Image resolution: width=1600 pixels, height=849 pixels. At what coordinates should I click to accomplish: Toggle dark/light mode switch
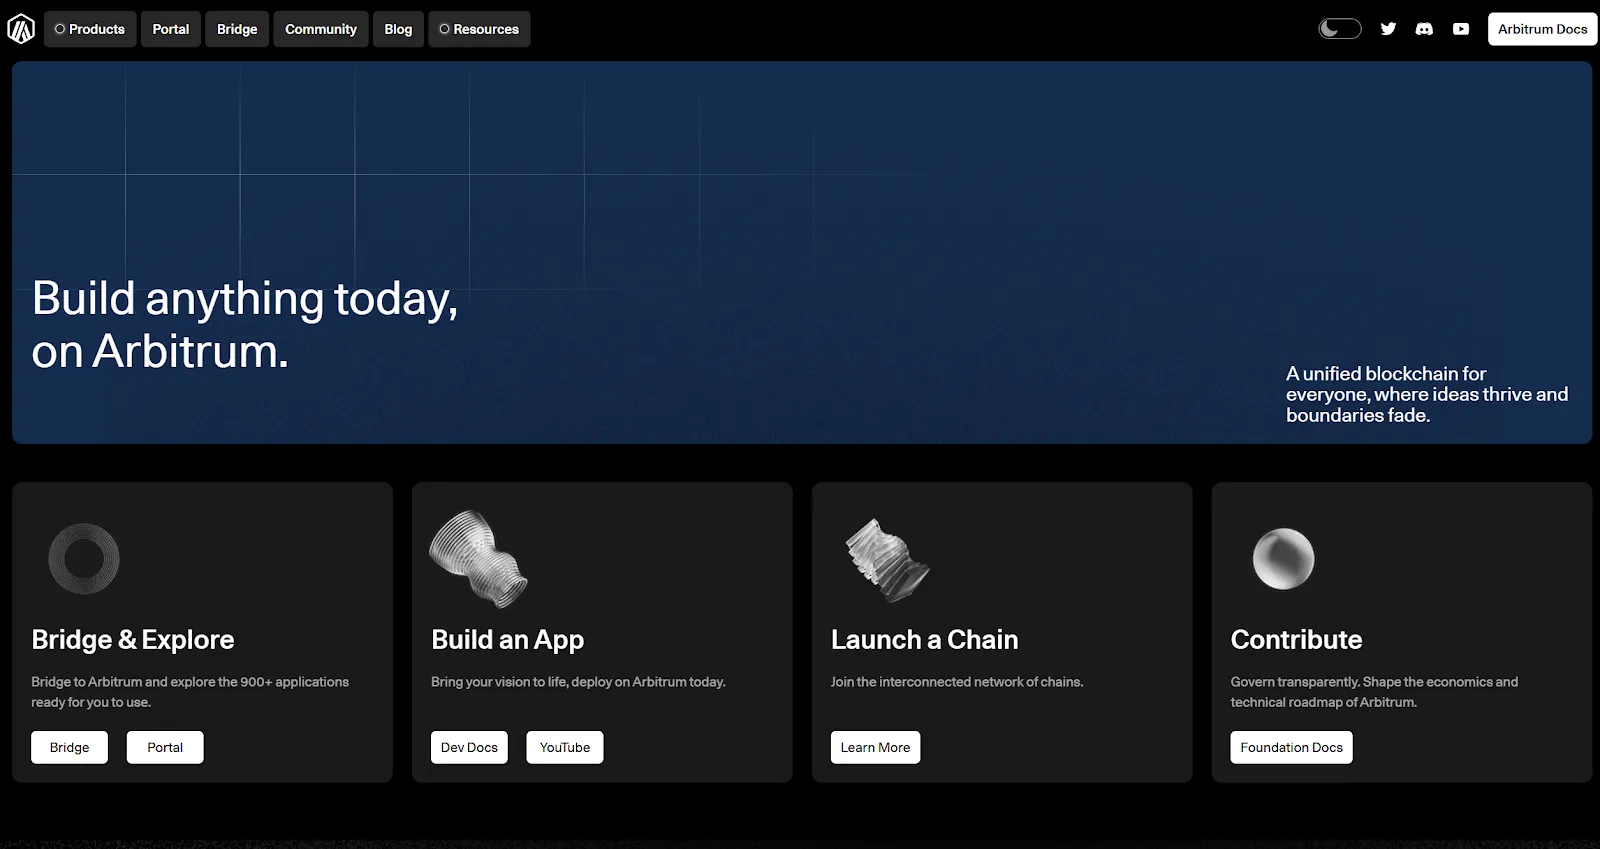click(1339, 29)
